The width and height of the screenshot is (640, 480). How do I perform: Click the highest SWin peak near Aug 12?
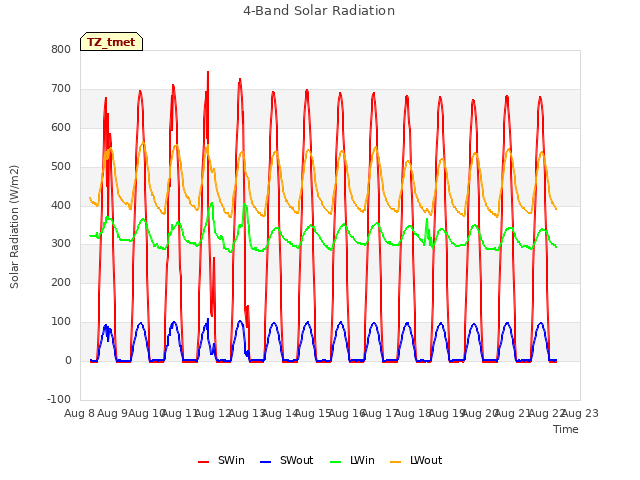tap(208, 73)
